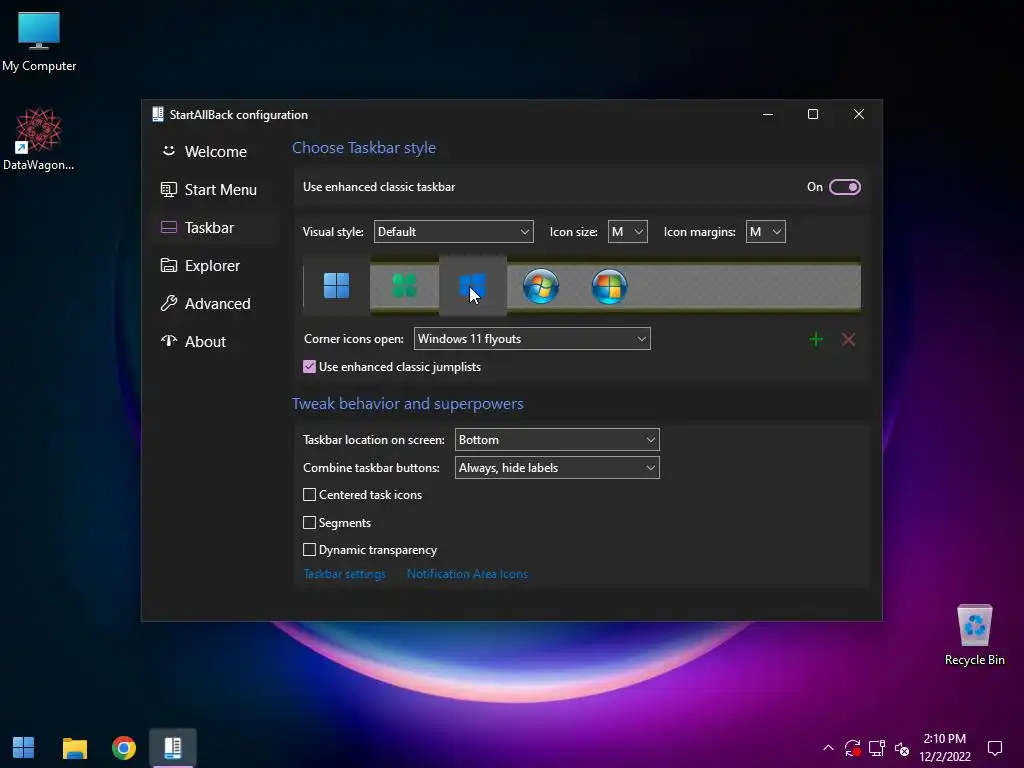Select the Windows 11 logo start button style

[x=336, y=286]
